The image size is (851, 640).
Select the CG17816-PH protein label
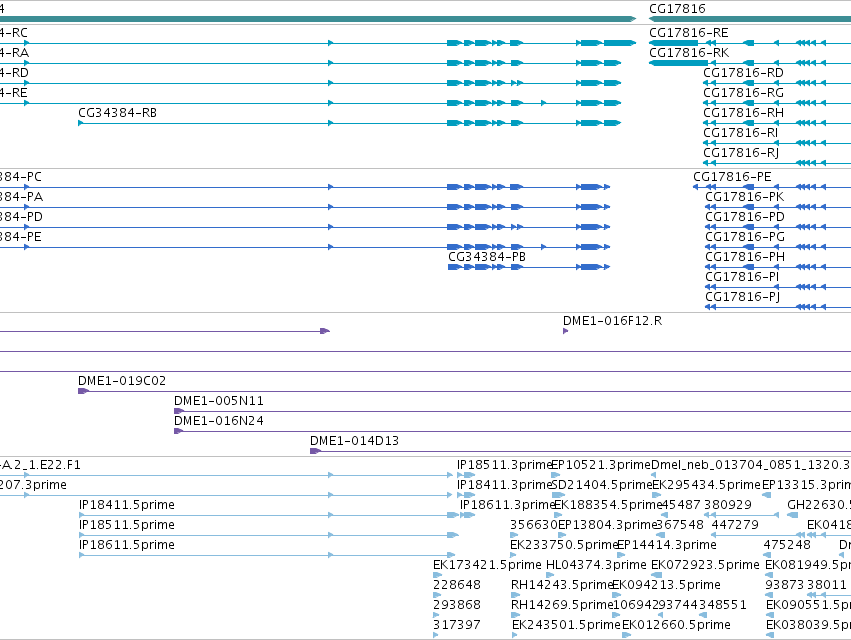[x=745, y=257]
